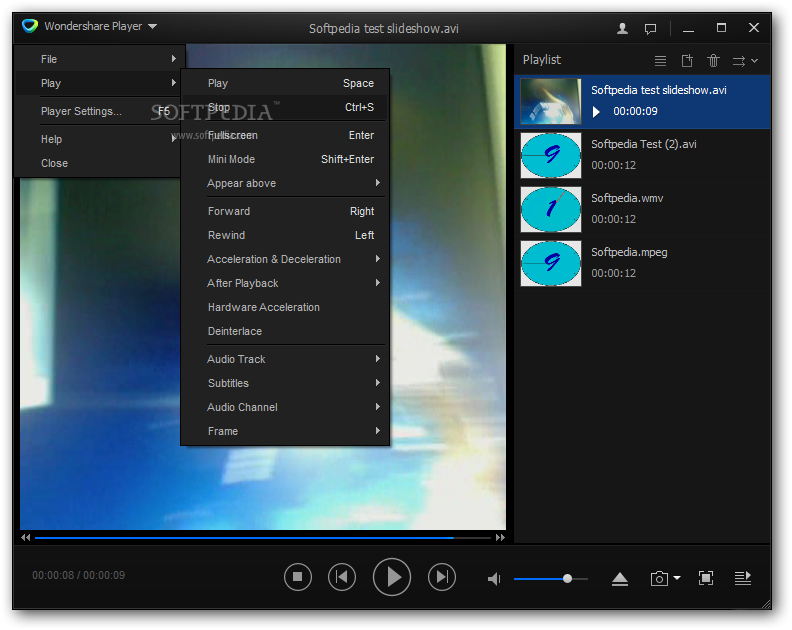792x630 pixels.
Task: Click Forward menu item
Action: click(285, 211)
